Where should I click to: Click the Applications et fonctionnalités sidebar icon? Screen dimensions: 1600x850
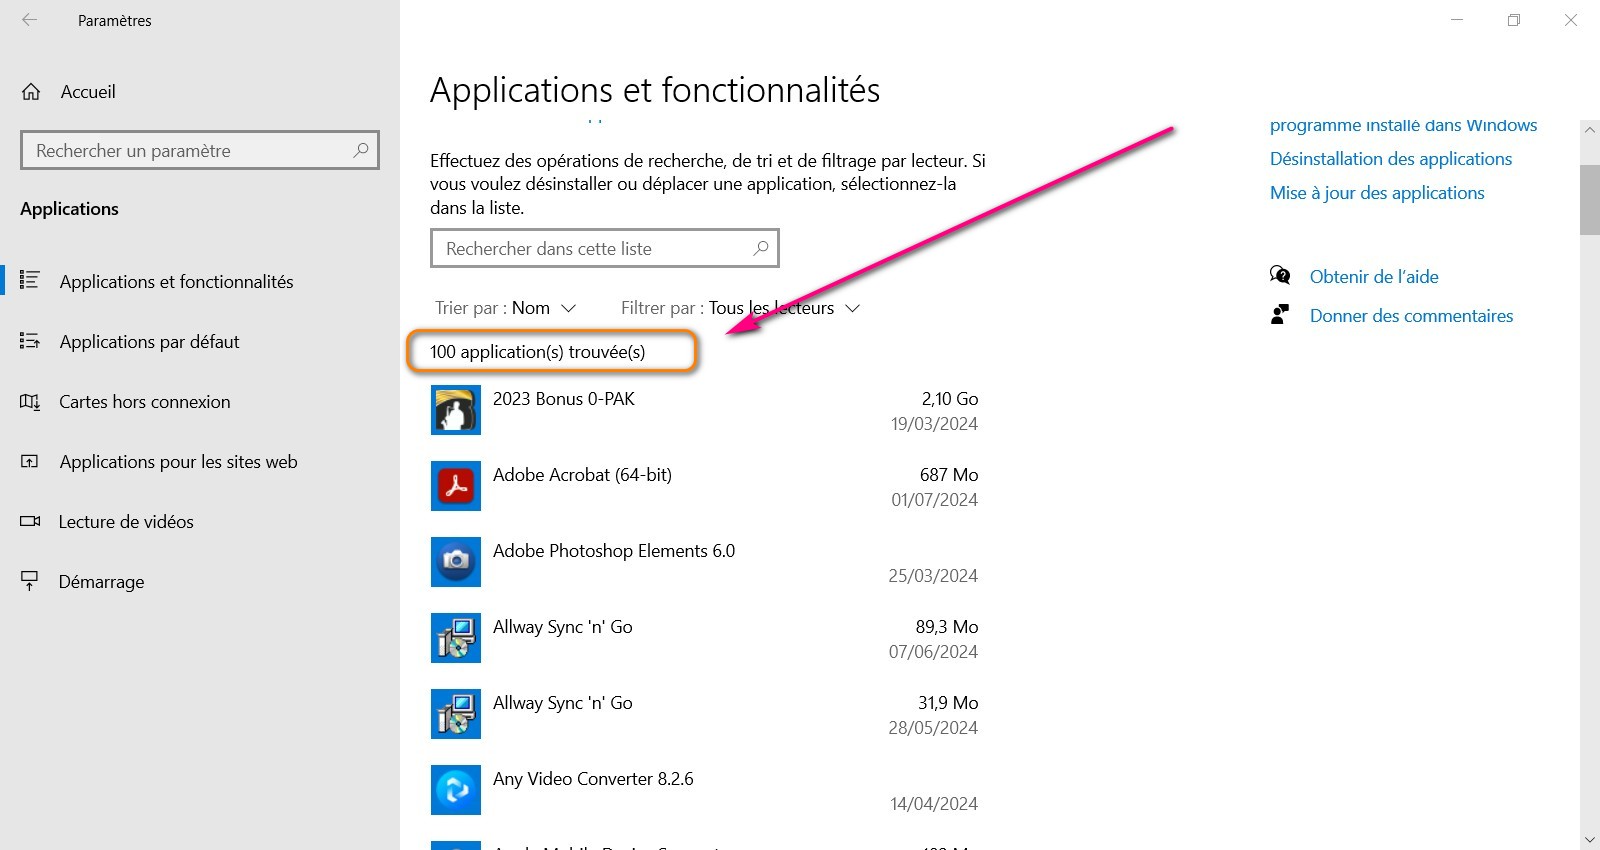(x=30, y=281)
